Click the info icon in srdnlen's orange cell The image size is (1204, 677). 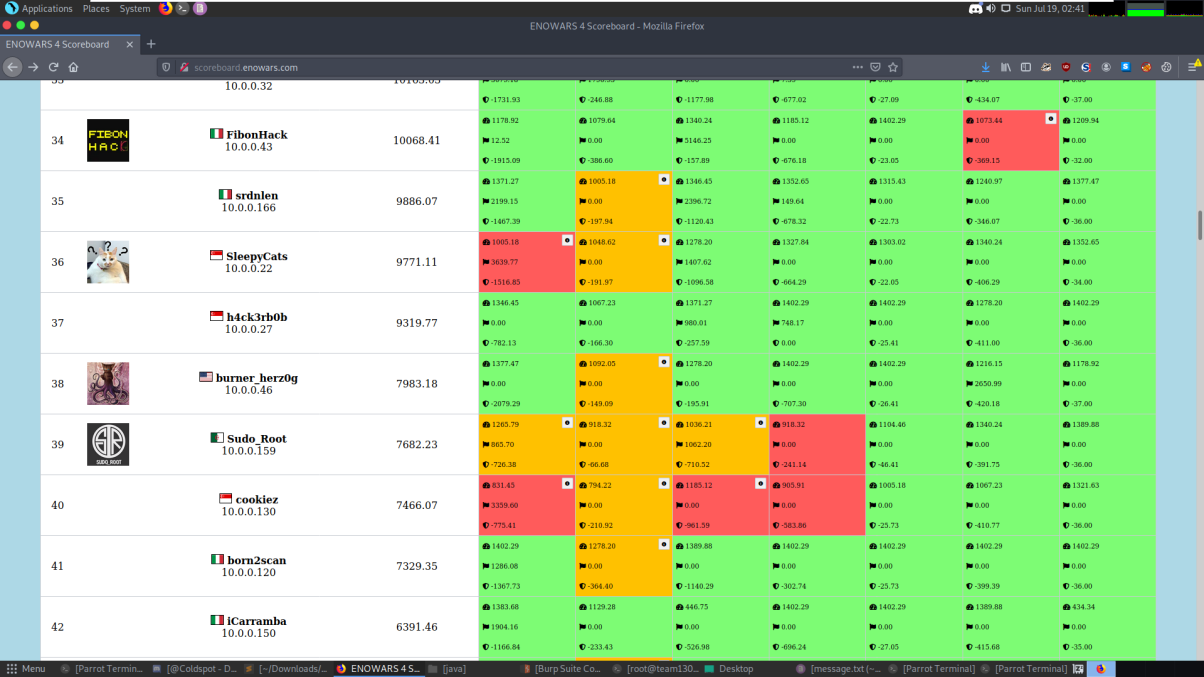tap(663, 180)
